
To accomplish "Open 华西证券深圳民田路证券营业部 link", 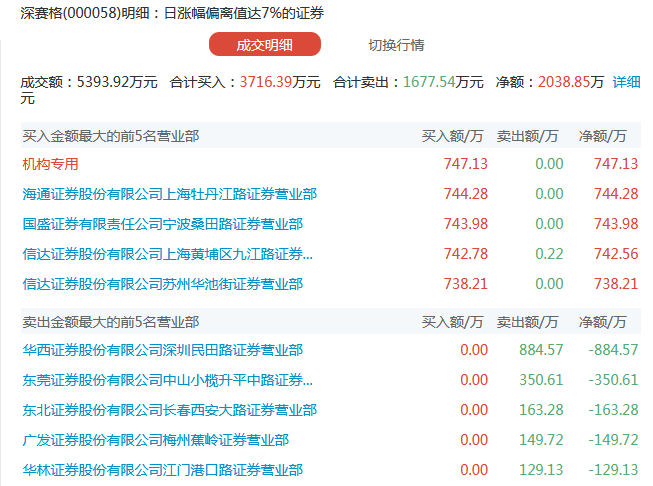I will pyautogui.click(x=162, y=350).
